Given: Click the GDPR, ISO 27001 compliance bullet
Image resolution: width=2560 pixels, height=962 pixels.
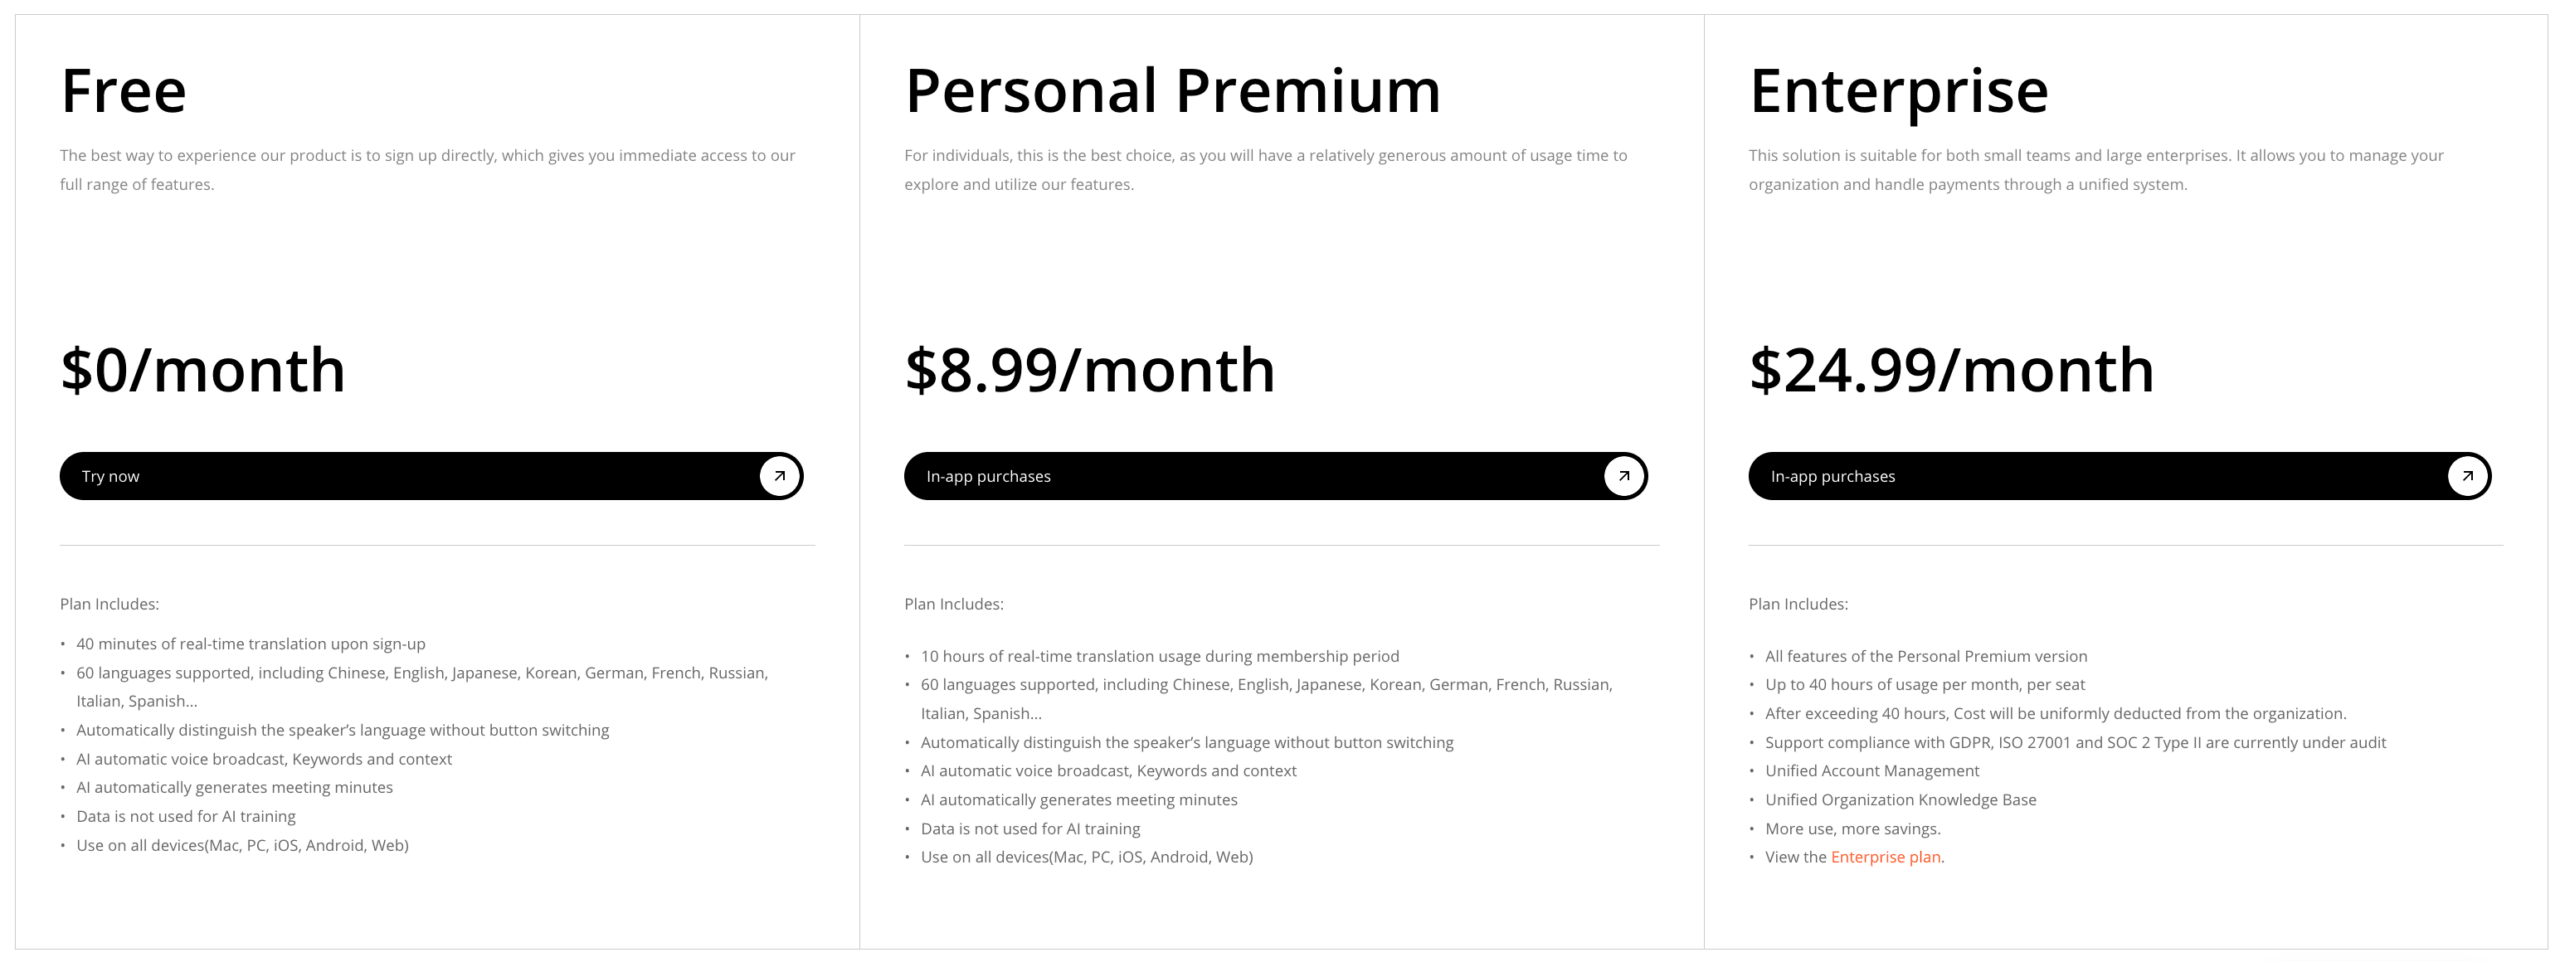Looking at the screenshot, I should pos(2075,743).
